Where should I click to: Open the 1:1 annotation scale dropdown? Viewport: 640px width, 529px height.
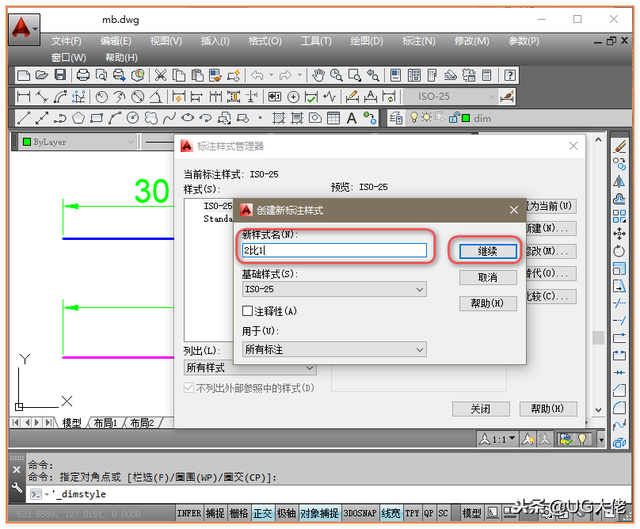(497, 439)
